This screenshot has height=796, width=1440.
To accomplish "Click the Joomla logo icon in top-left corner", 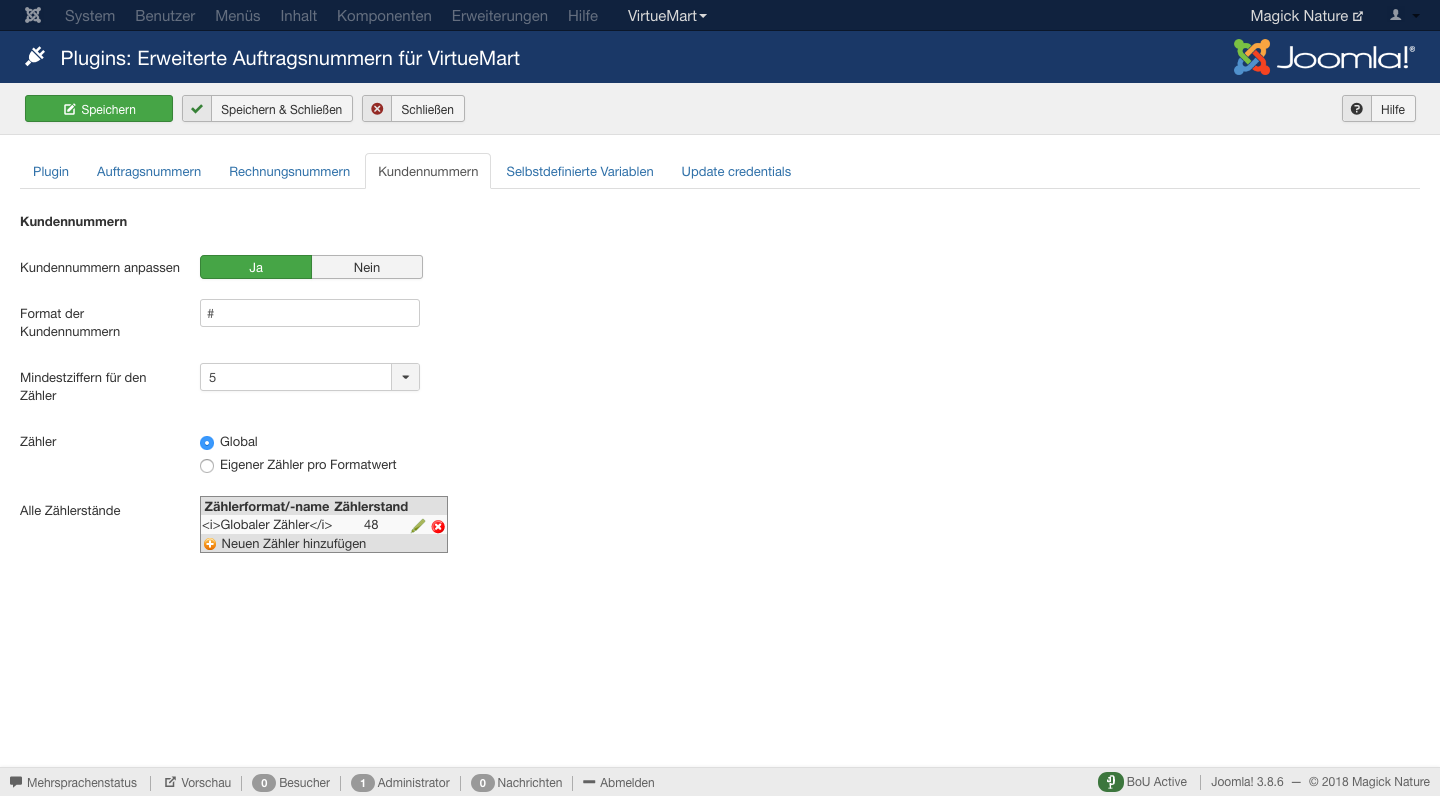I will (x=33, y=16).
